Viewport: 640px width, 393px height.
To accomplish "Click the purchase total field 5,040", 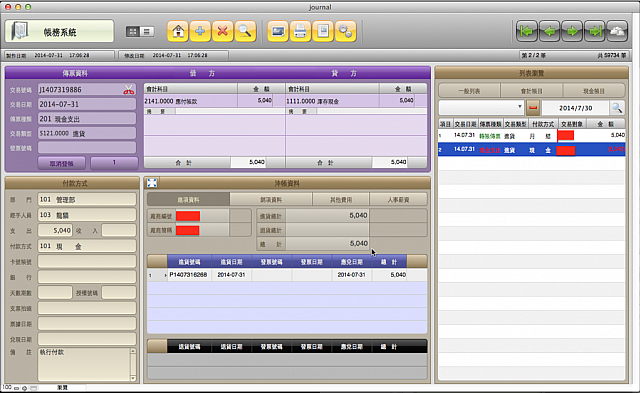I will click(327, 215).
